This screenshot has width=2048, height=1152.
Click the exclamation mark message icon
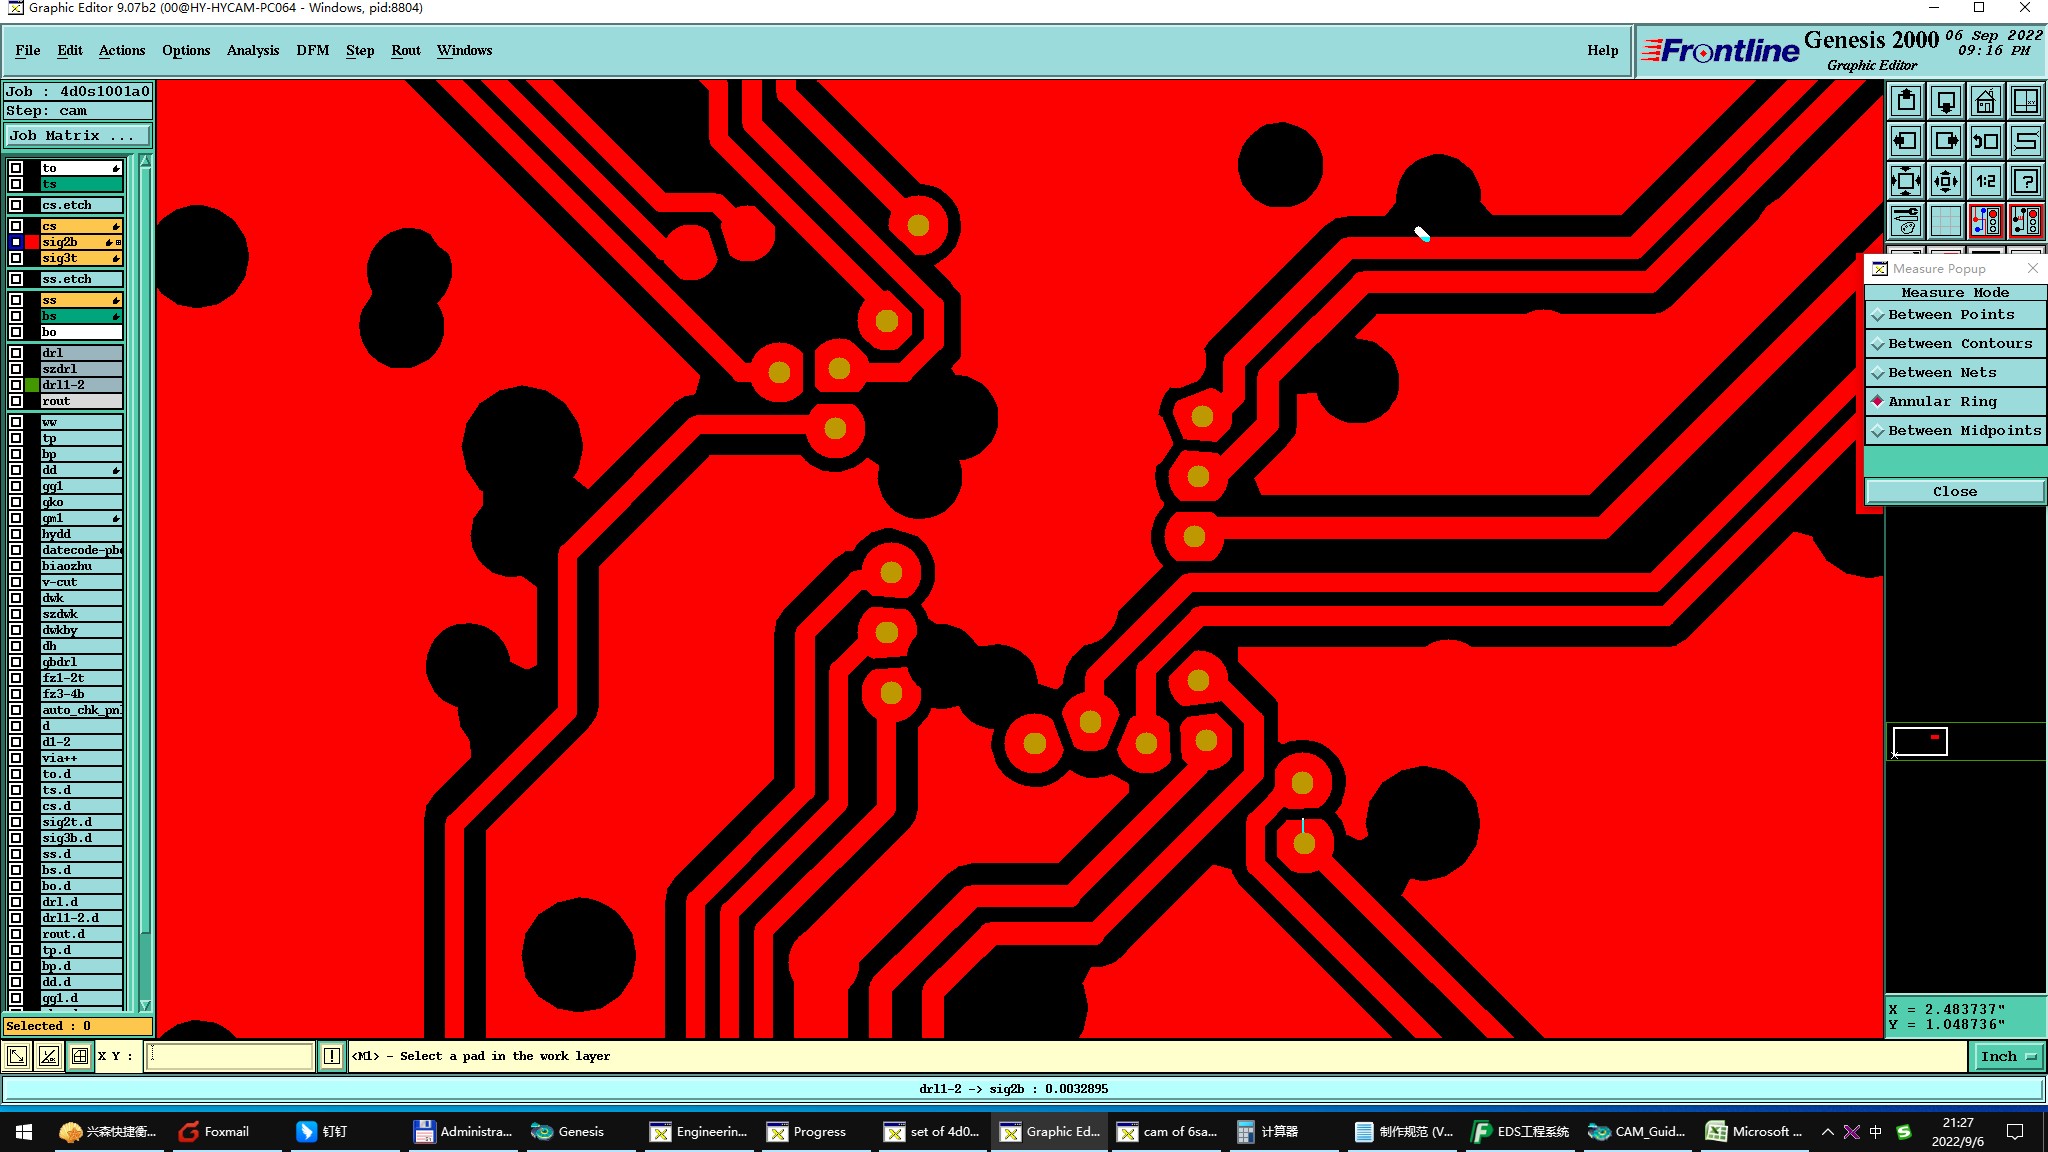tap(332, 1056)
